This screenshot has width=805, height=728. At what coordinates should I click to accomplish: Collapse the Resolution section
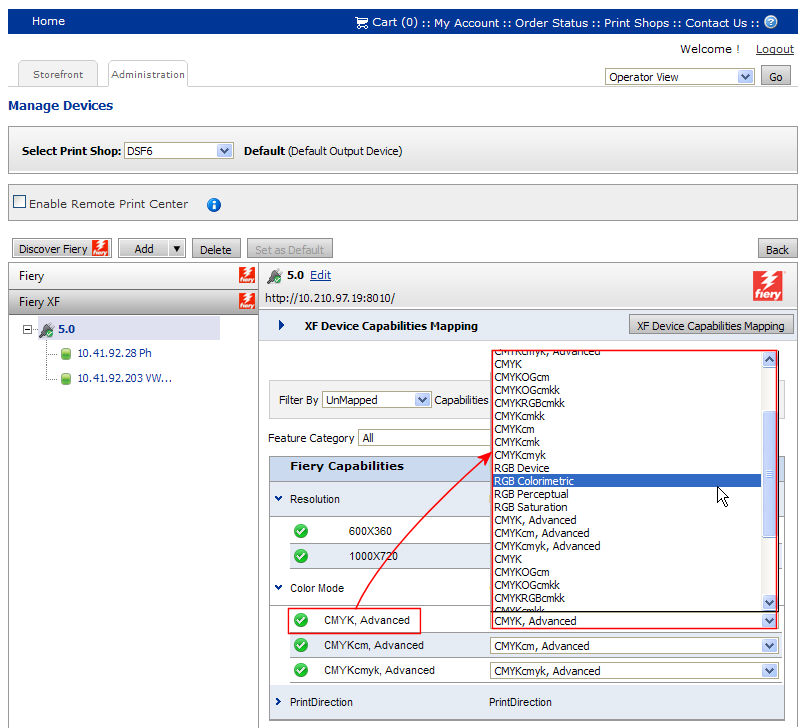278,499
